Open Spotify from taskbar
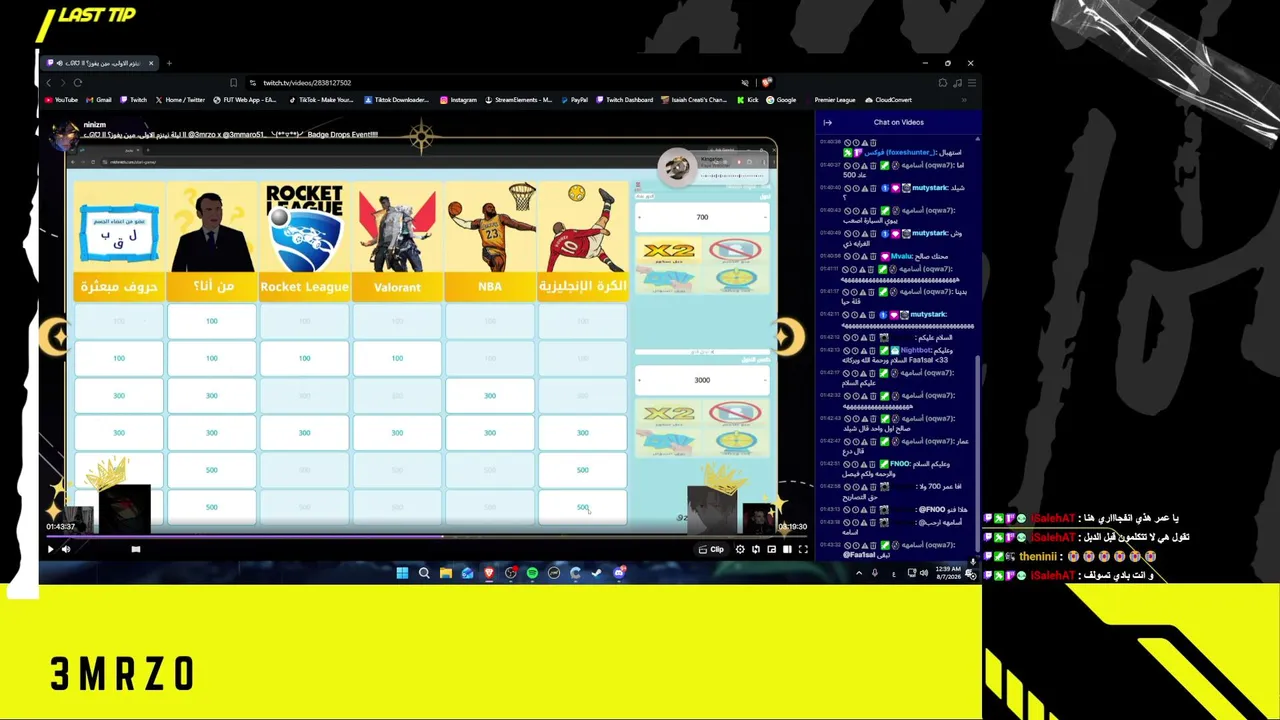Image resolution: width=1280 pixels, height=720 pixels. [x=532, y=573]
